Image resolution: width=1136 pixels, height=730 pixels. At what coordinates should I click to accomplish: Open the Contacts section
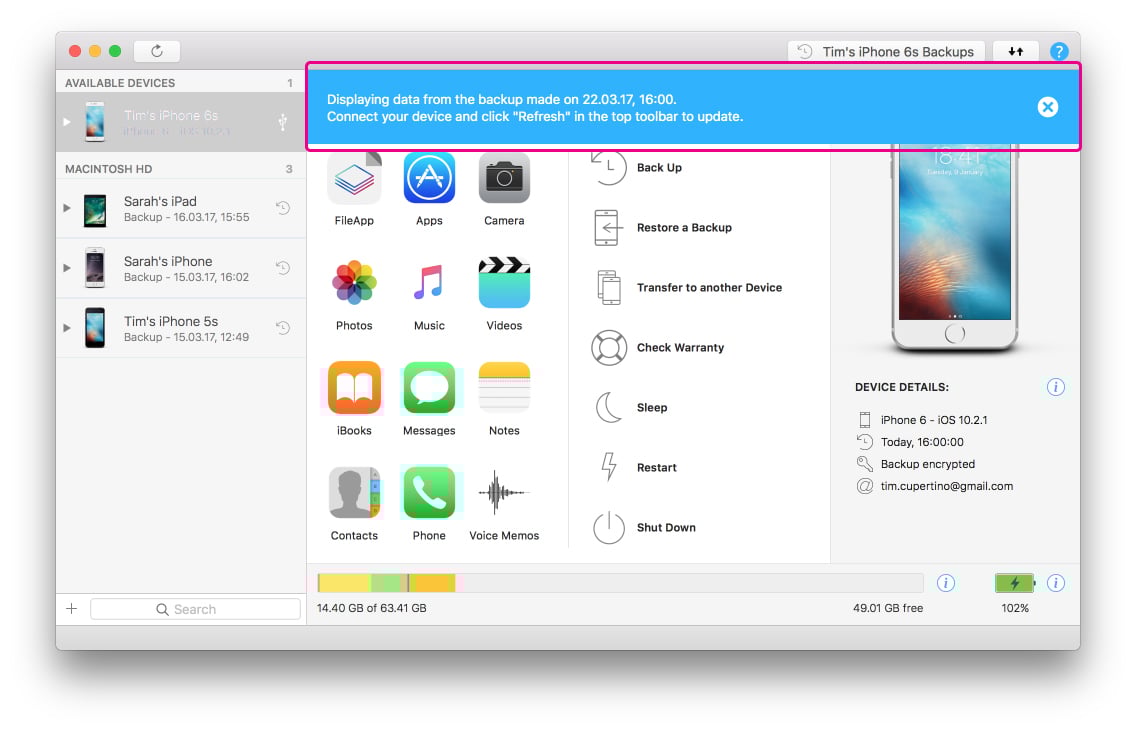coord(354,493)
